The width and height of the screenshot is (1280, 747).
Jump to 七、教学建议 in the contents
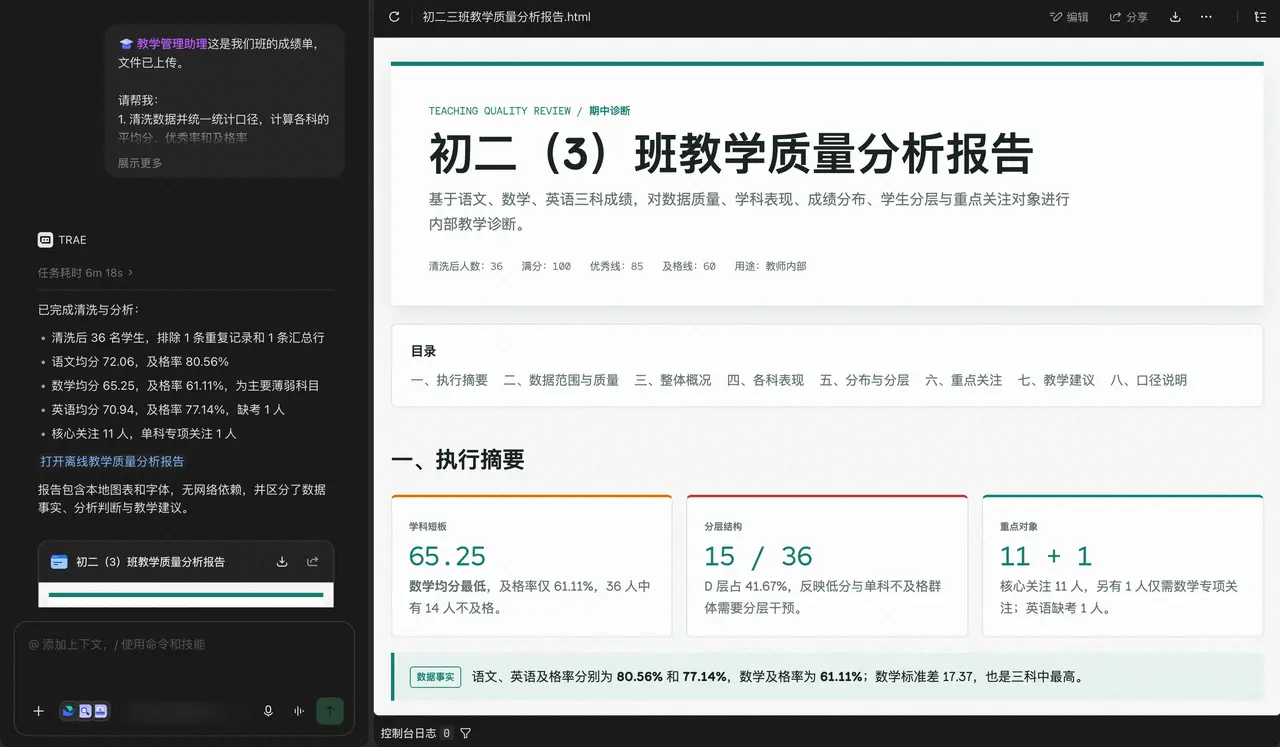tap(1056, 380)
